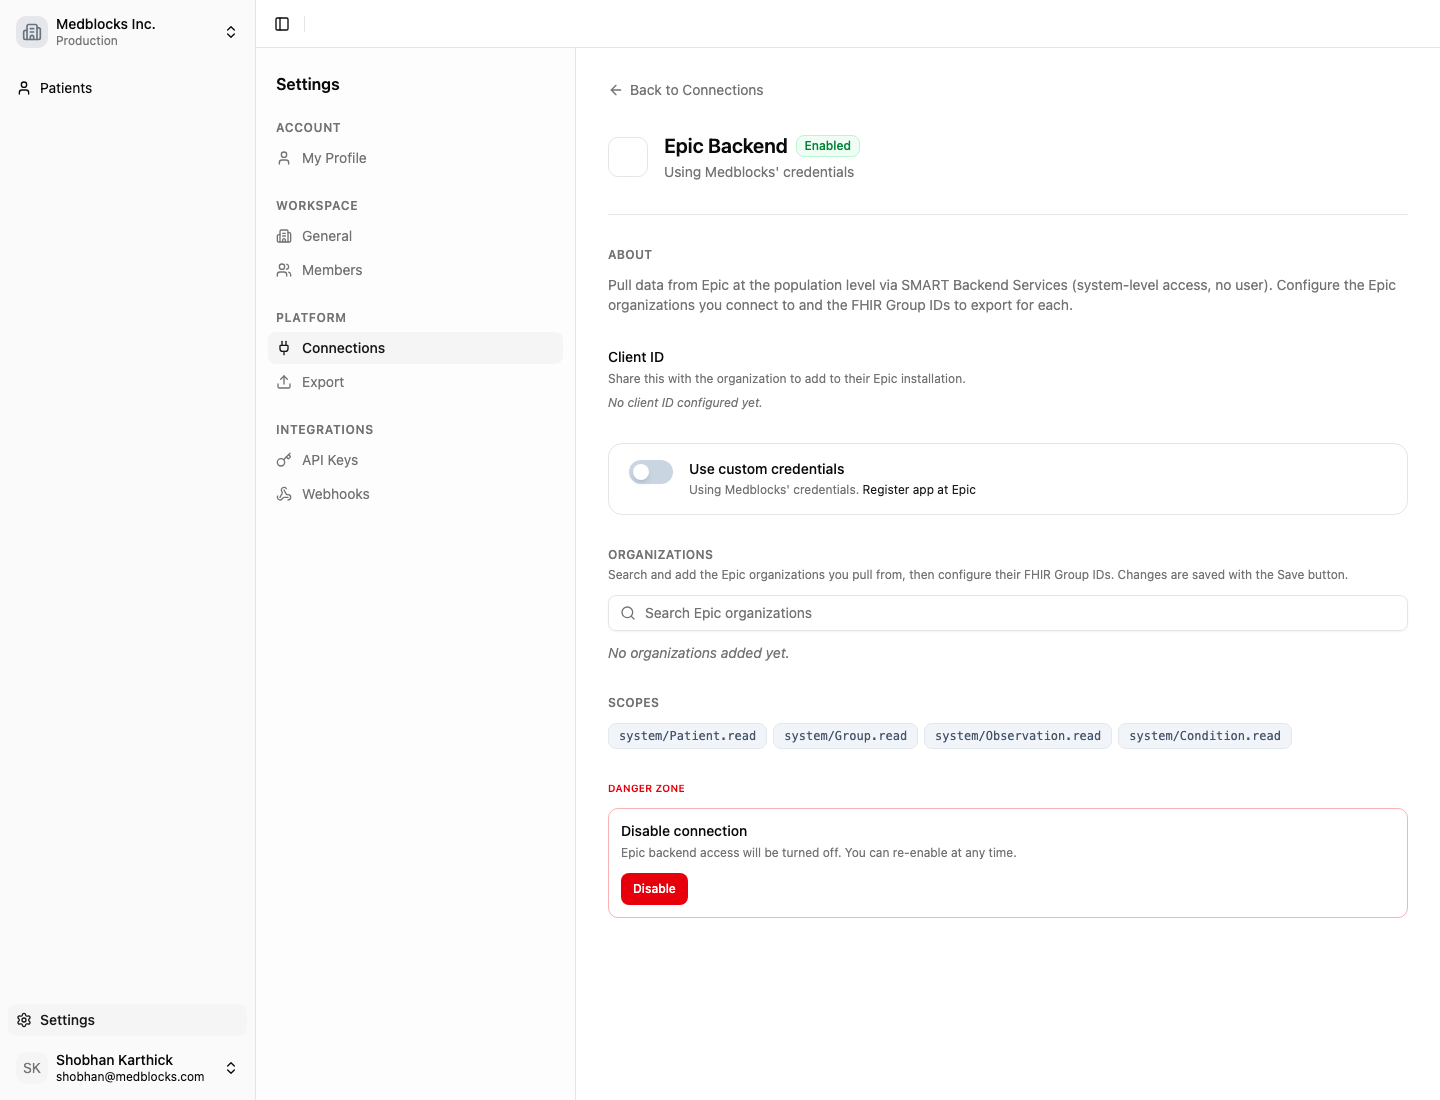Click the SK user avatar
1440x1100 pixels.
coord(32,1068)
